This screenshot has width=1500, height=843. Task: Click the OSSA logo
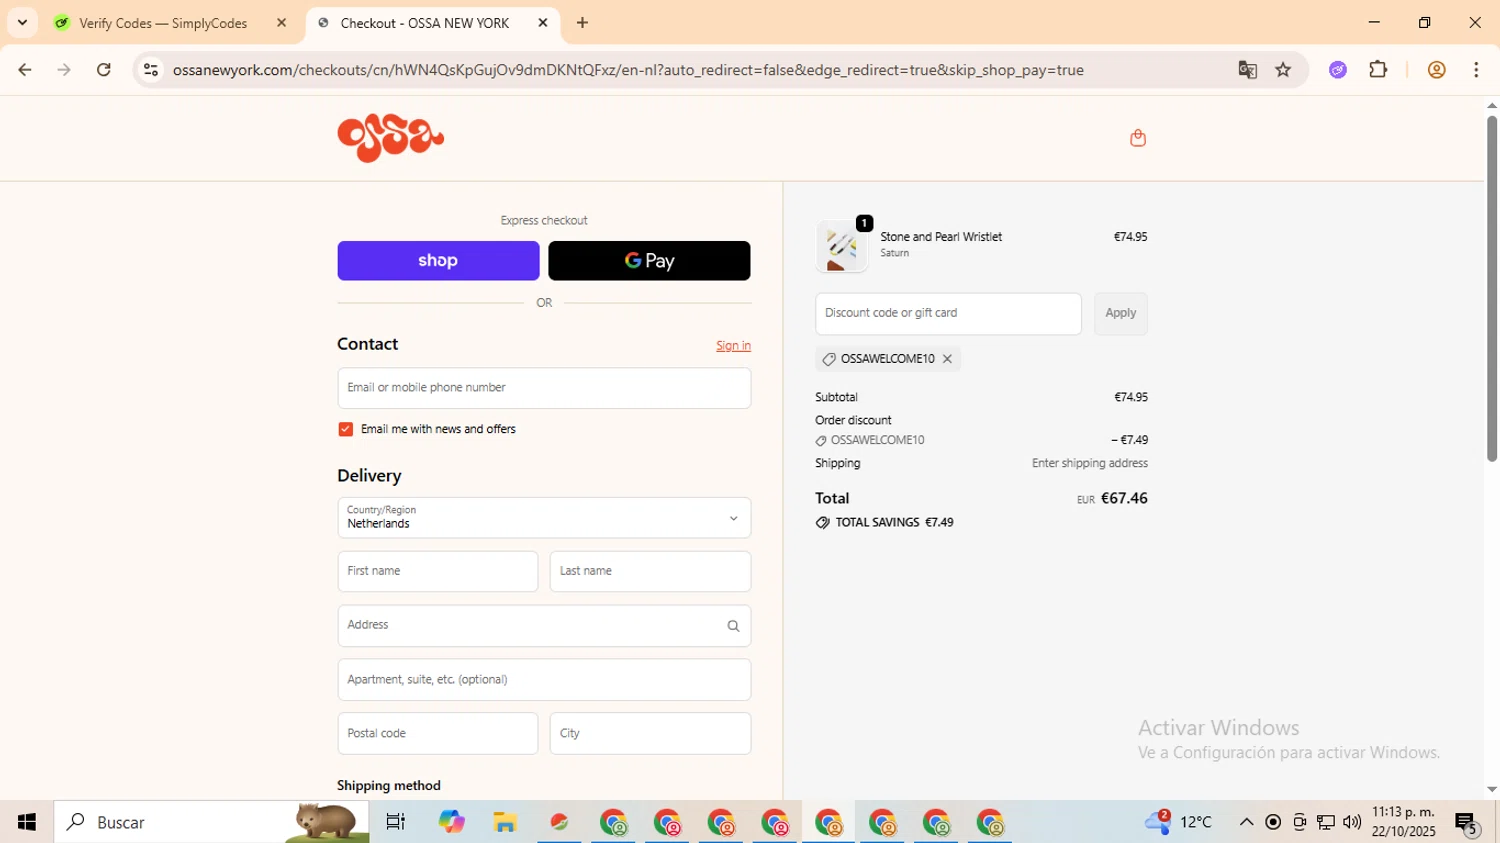[391, 138]
